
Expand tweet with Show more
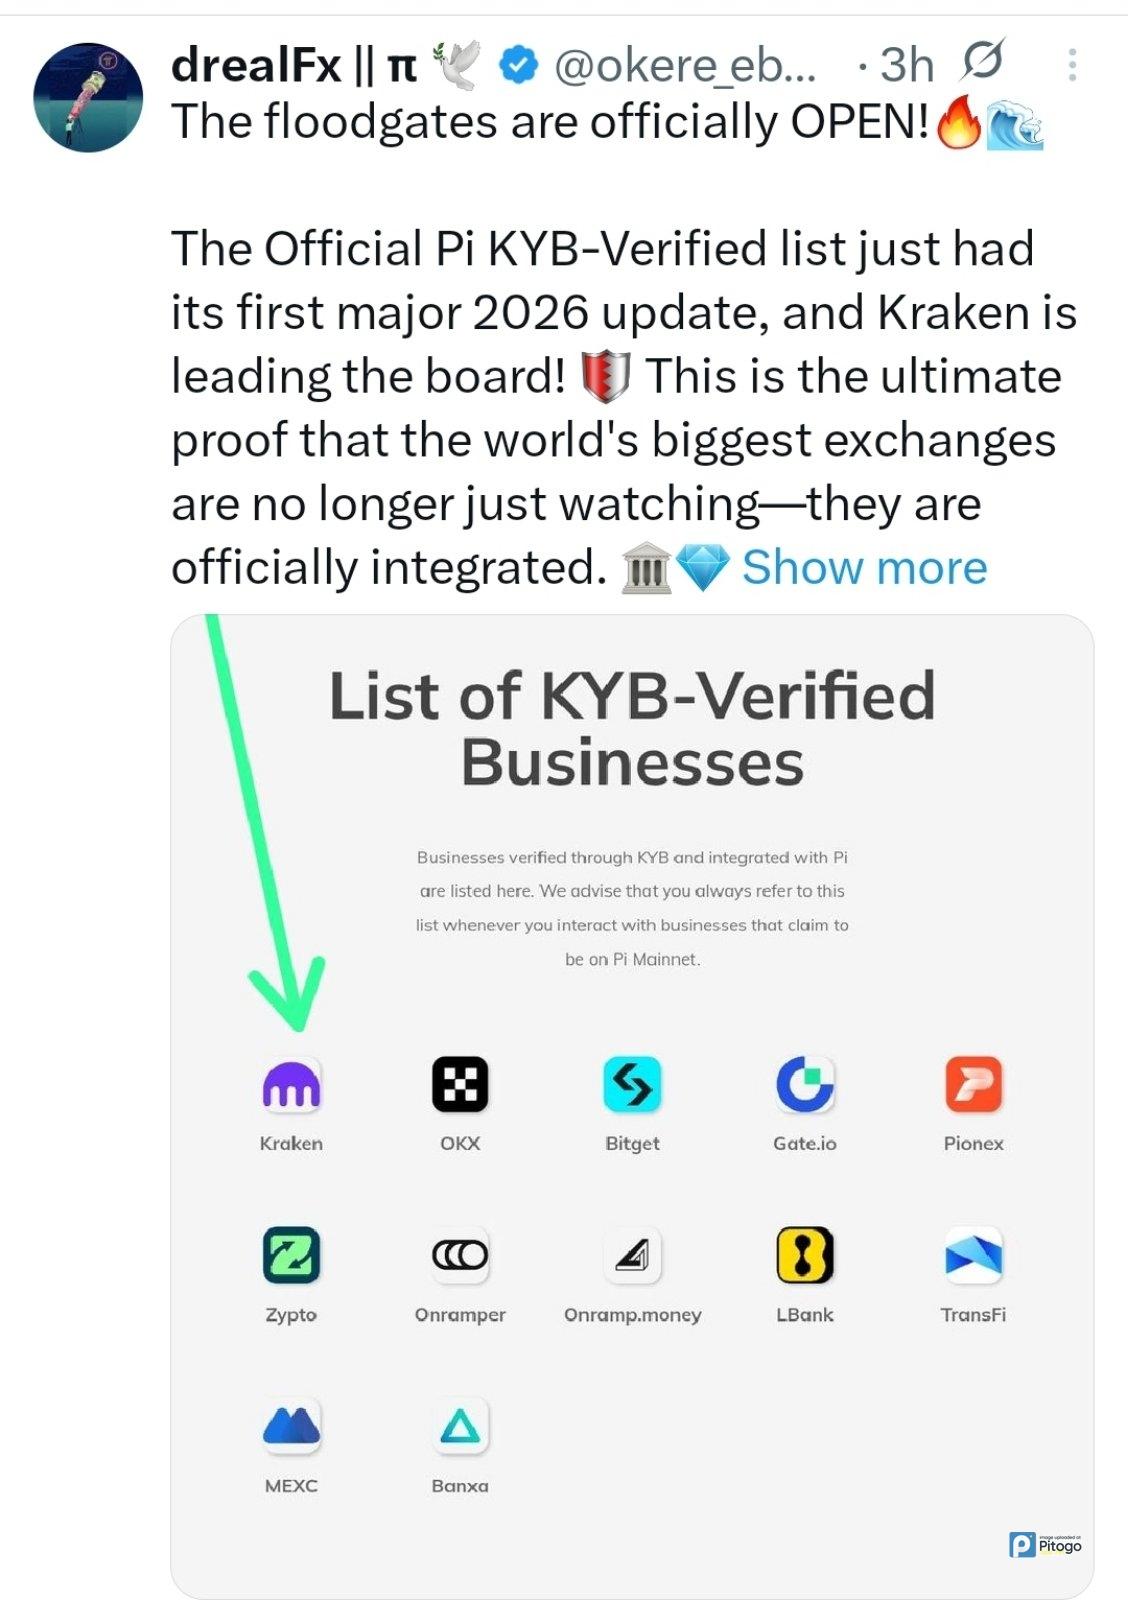pyautogui.click(x=864, y=568)
